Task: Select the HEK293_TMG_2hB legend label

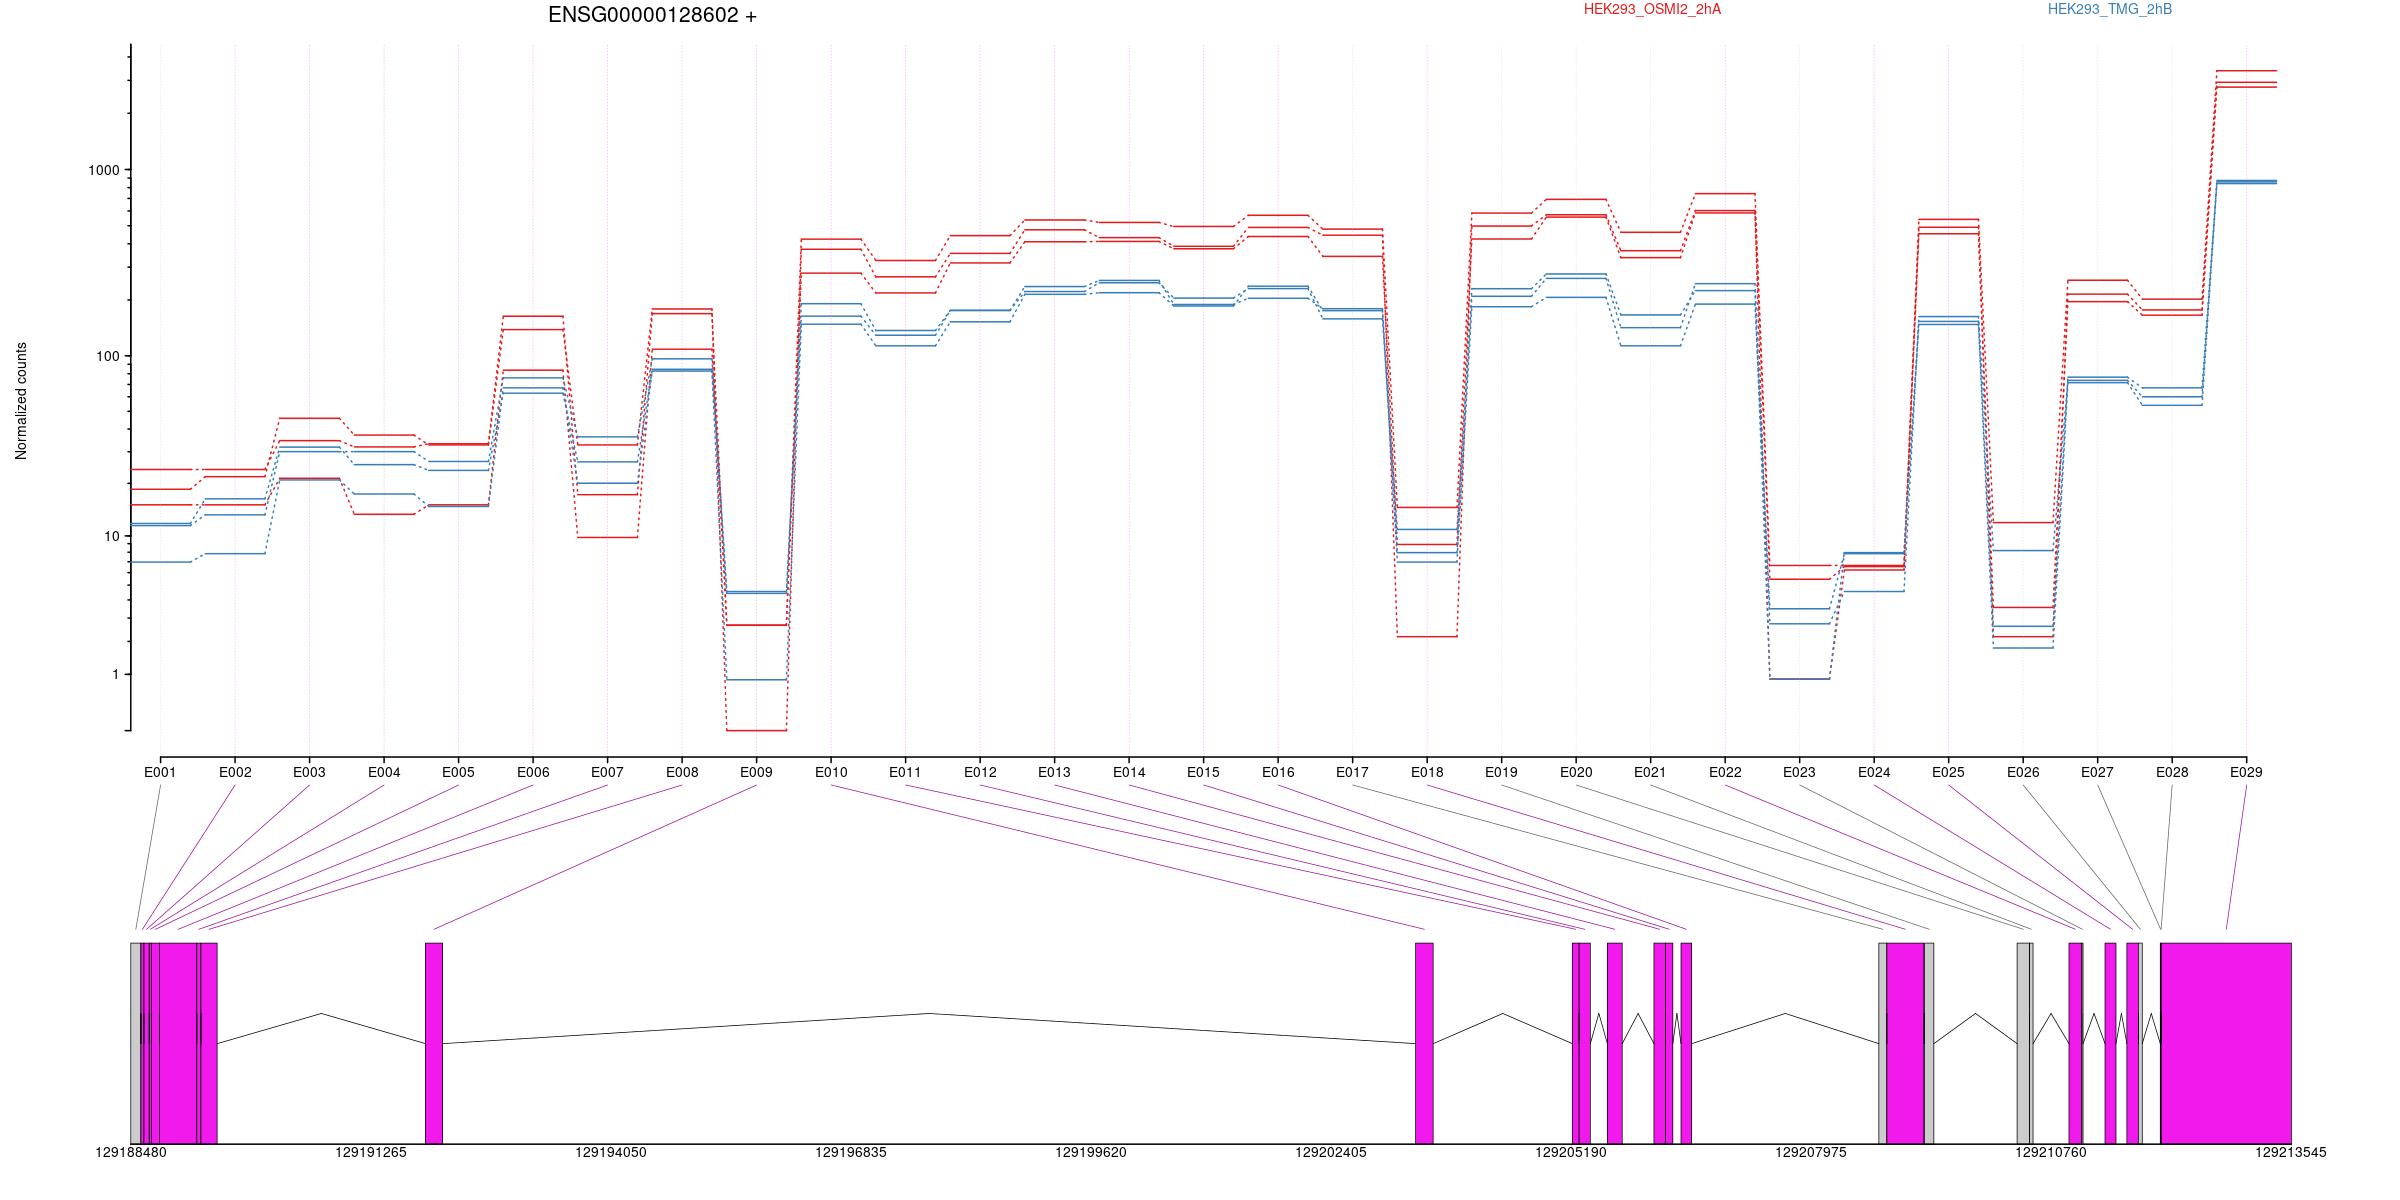Action: (x=2110, y=9)
